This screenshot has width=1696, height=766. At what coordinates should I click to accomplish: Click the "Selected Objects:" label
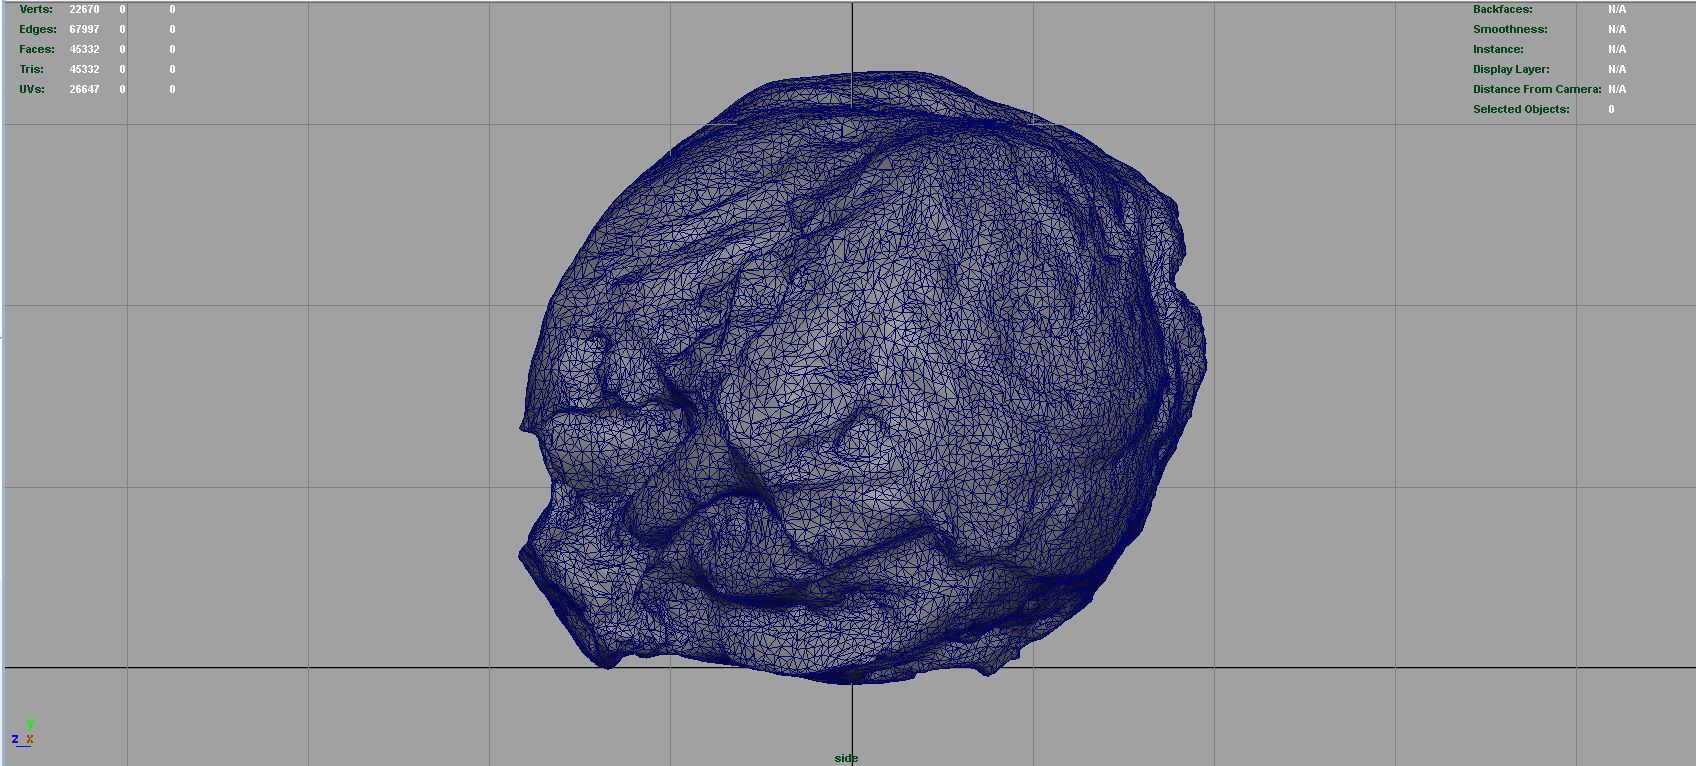coord(1521,109)
